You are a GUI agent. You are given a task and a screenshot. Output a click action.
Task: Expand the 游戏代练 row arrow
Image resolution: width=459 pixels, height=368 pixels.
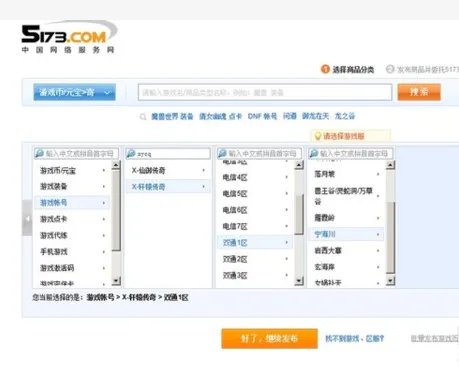point(104,236)
